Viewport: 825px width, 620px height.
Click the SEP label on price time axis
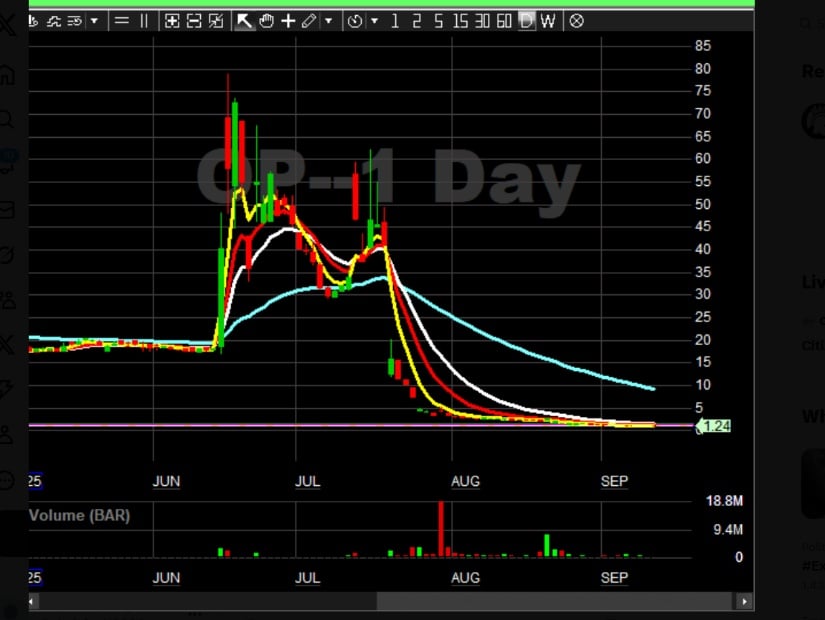pyautogui.click(x=614, y=482)
